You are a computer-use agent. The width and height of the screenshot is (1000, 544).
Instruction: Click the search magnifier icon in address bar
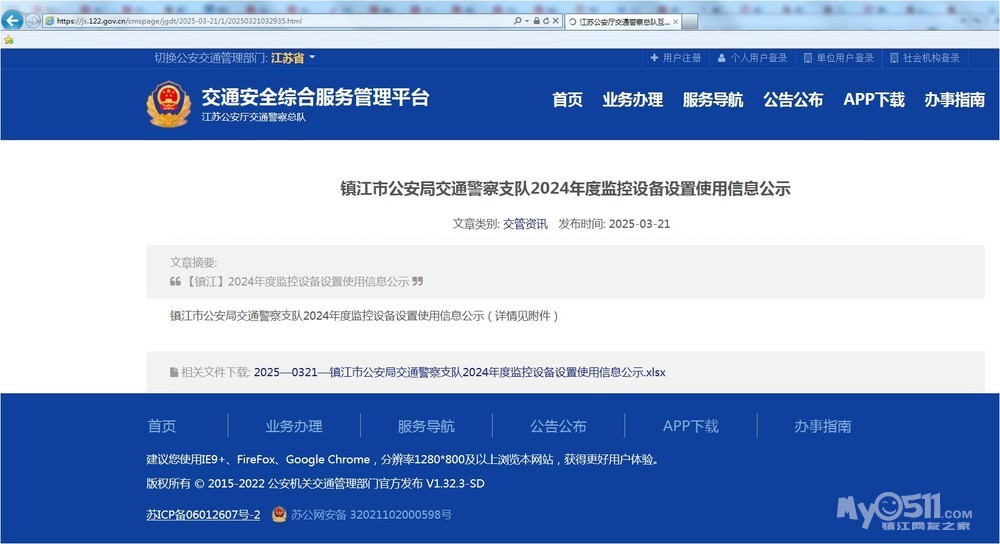click(x=516, y=20)
